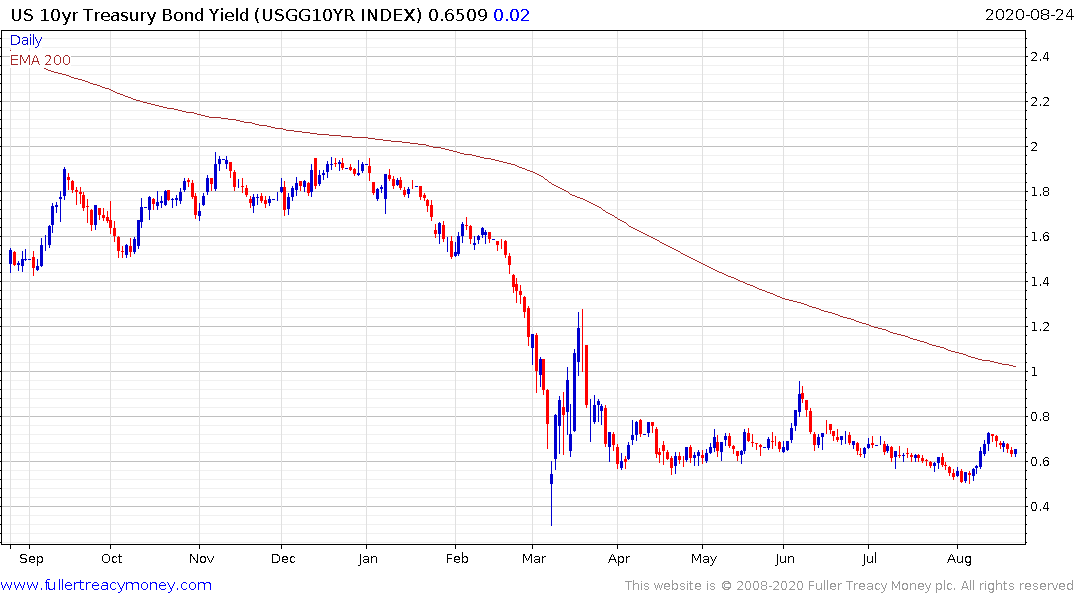Click the 'Sep' x-axis label
Screen dimensions: 1075x600
(x=31, y=559)
